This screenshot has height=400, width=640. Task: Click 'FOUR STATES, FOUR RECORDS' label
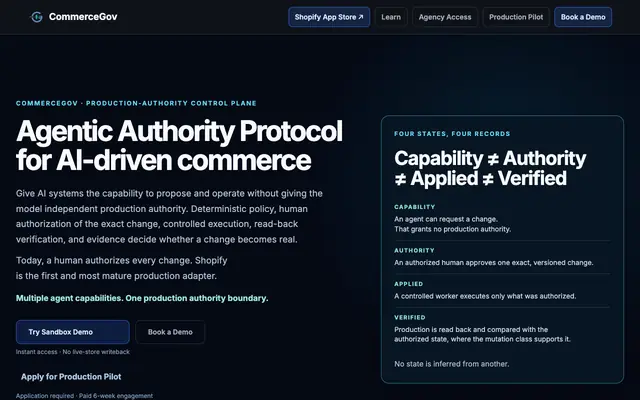[x=452, y=134]
